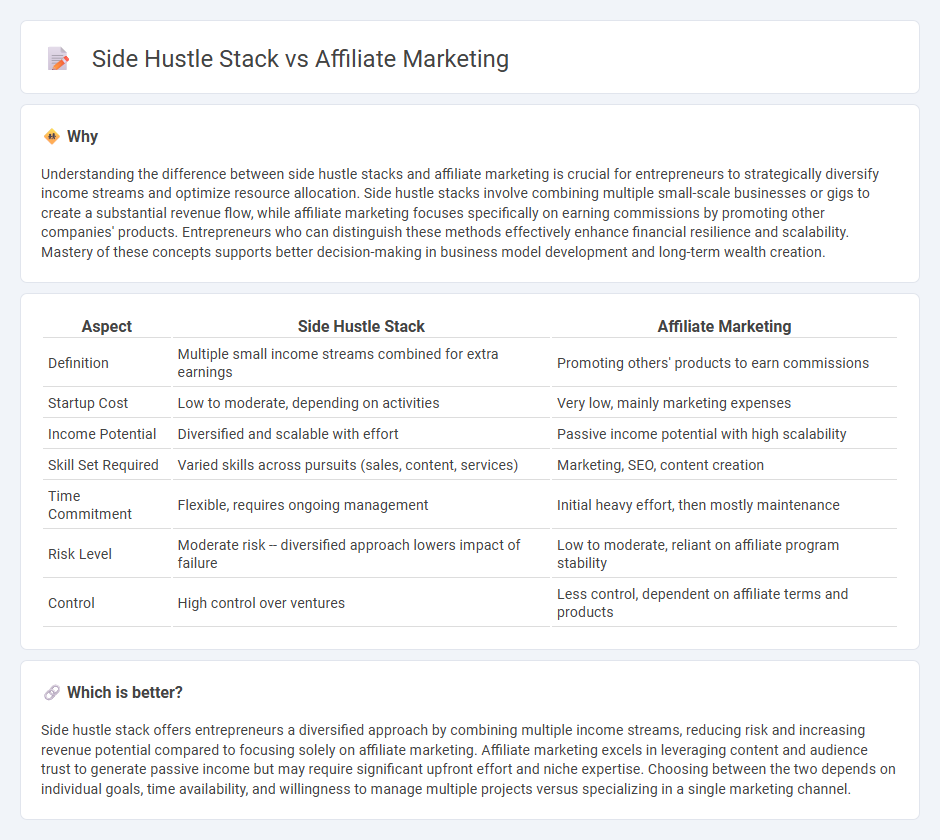The height and width of the screenshot is (840, 940).
Task: Click the paragraph starting 'Side hustle stack offers entrepreneurs'
Action: (468, 760)
